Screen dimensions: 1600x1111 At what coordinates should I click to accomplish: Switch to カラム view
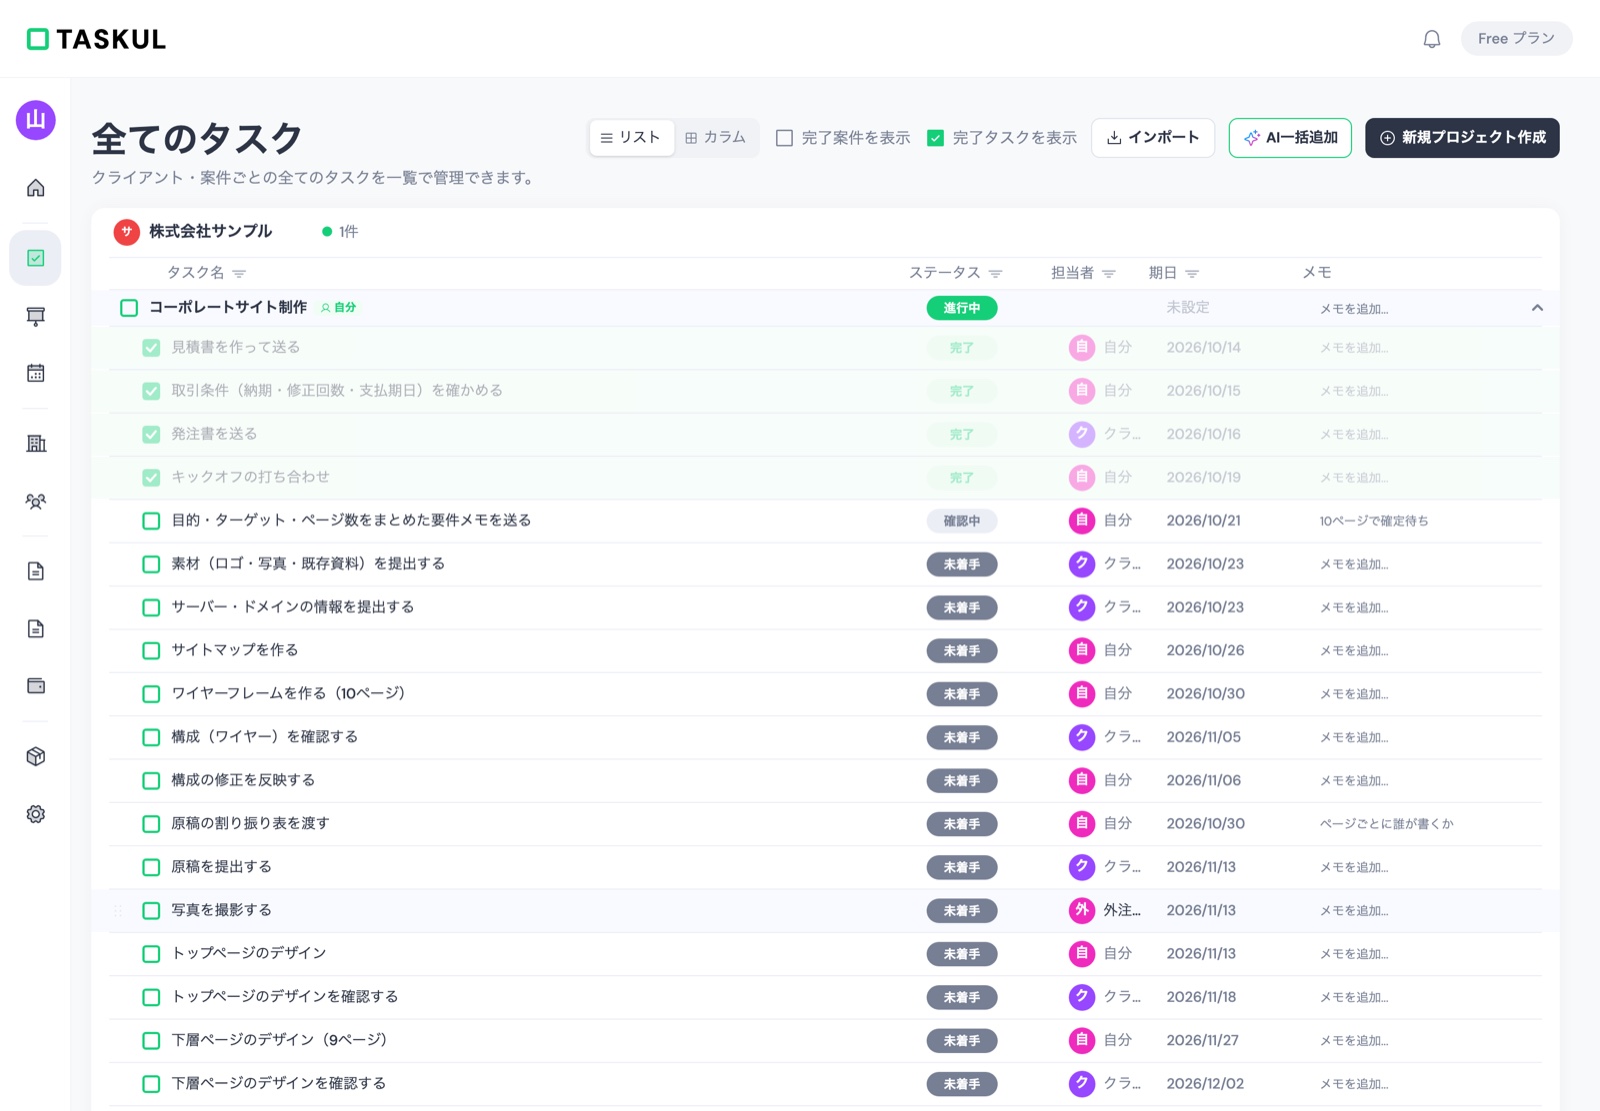pos(716,138)
